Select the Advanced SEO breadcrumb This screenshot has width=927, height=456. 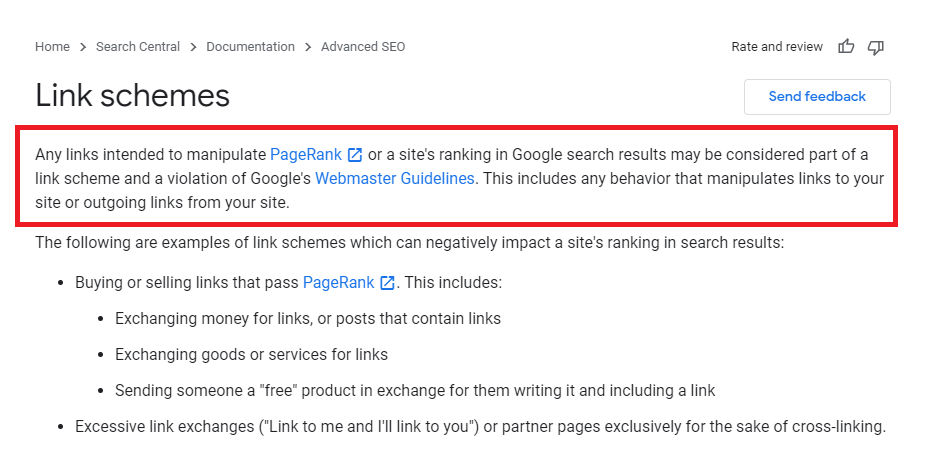coord(363,47)
